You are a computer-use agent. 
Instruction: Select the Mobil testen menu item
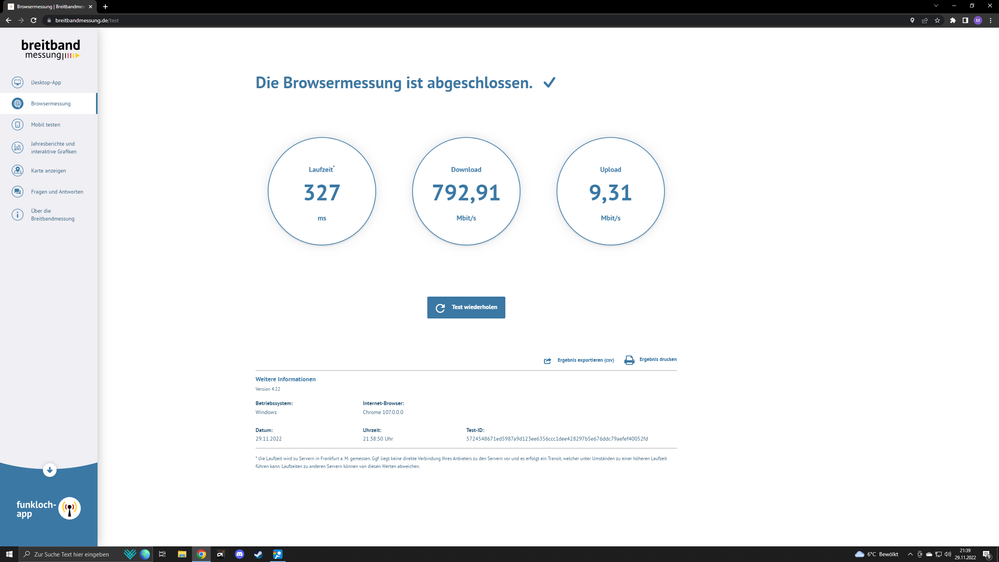45,124
